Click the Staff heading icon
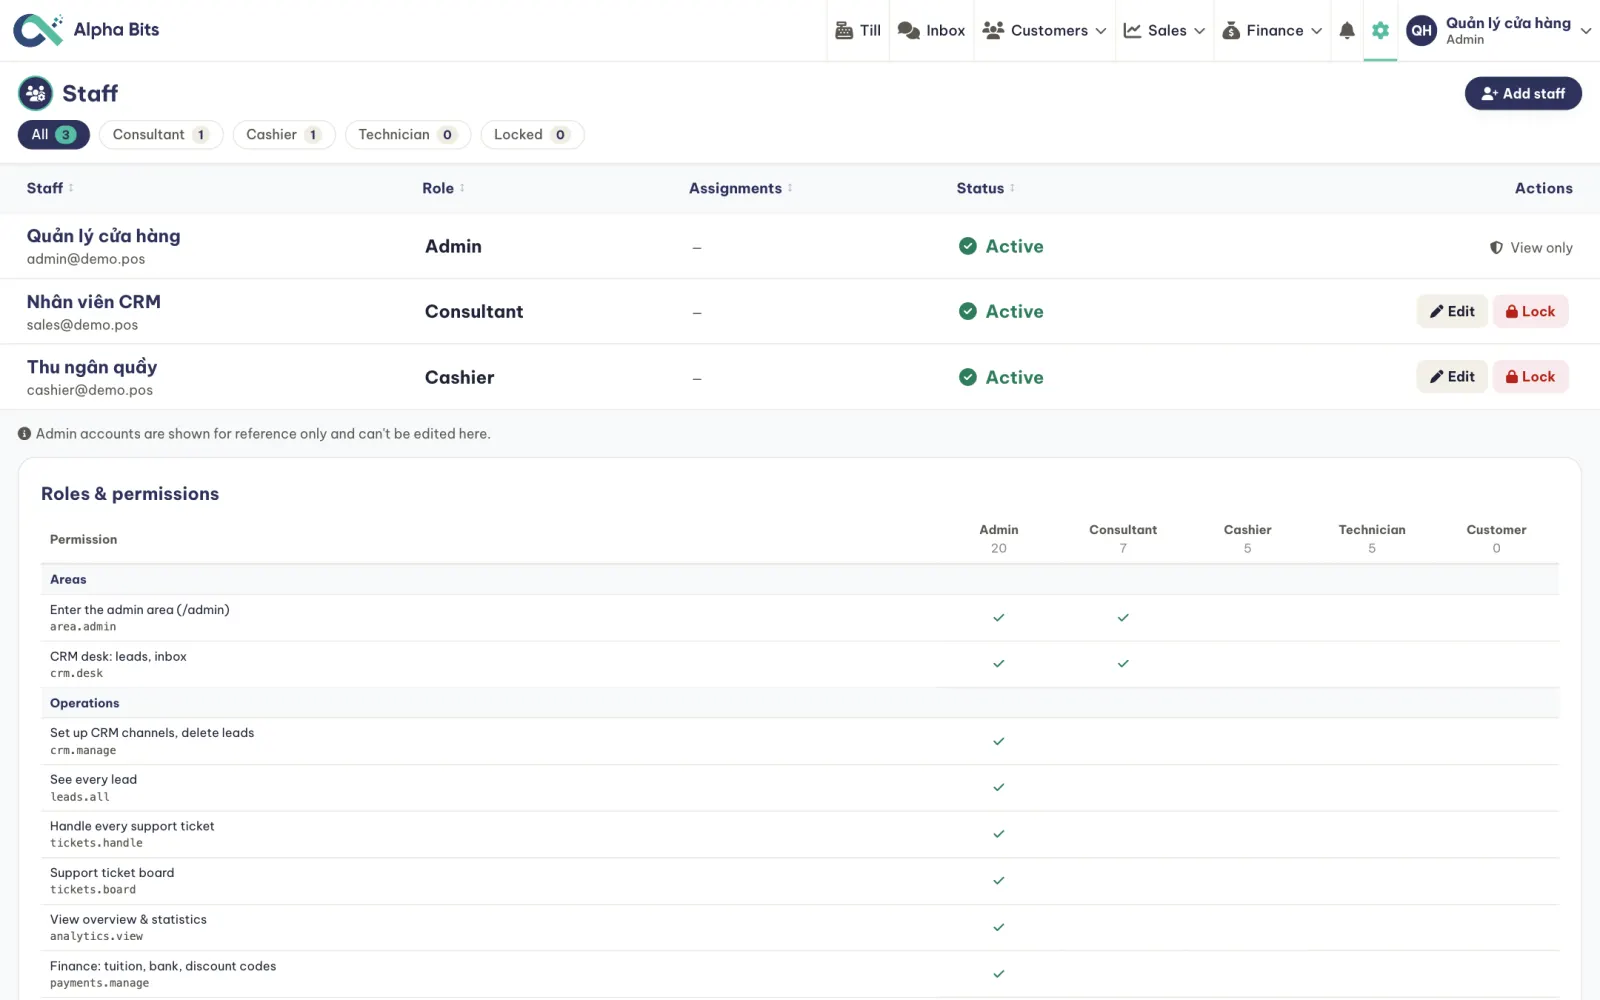The width and height of the screenshot is (1600, 1000). pyautogui.click(x=36, y=93)
